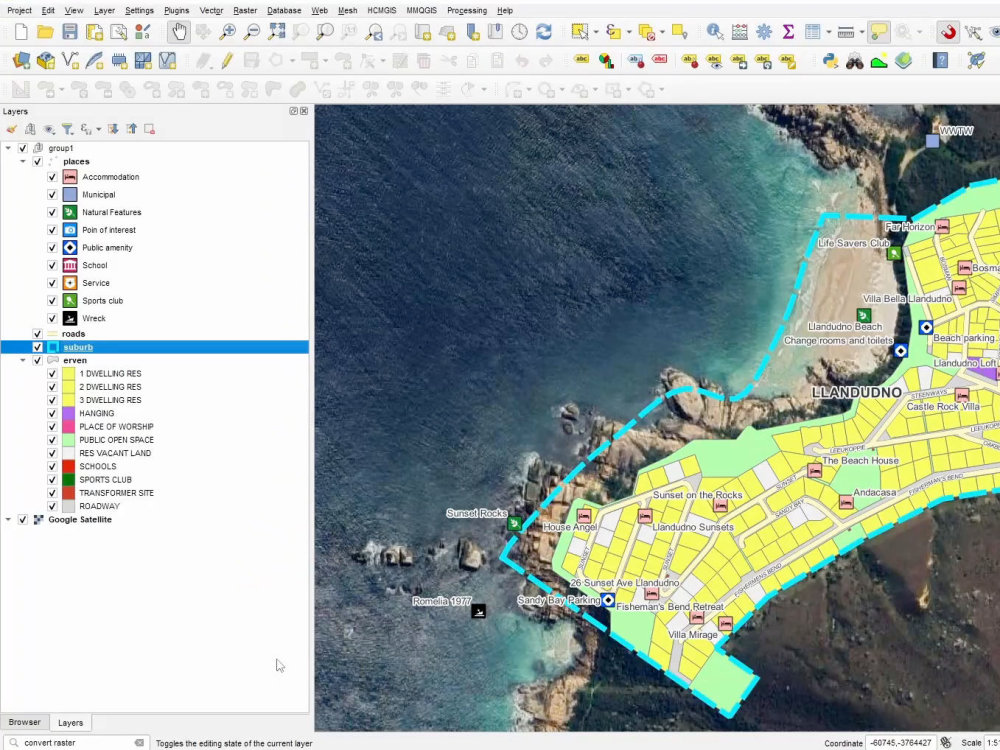This screenshot has width=1000, height=750.
Task: Click the Toggle Editing pencil icon
Action: 227,61
